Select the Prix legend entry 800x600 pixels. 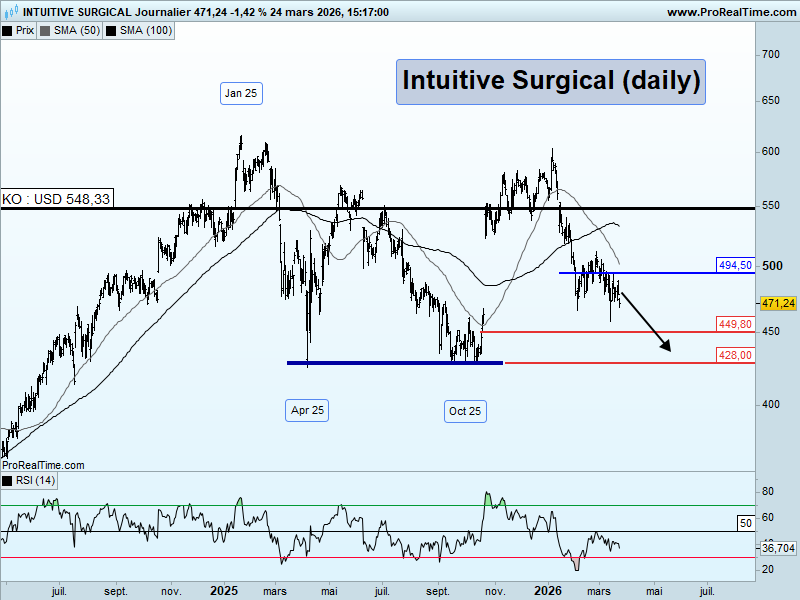click(18, 31)
